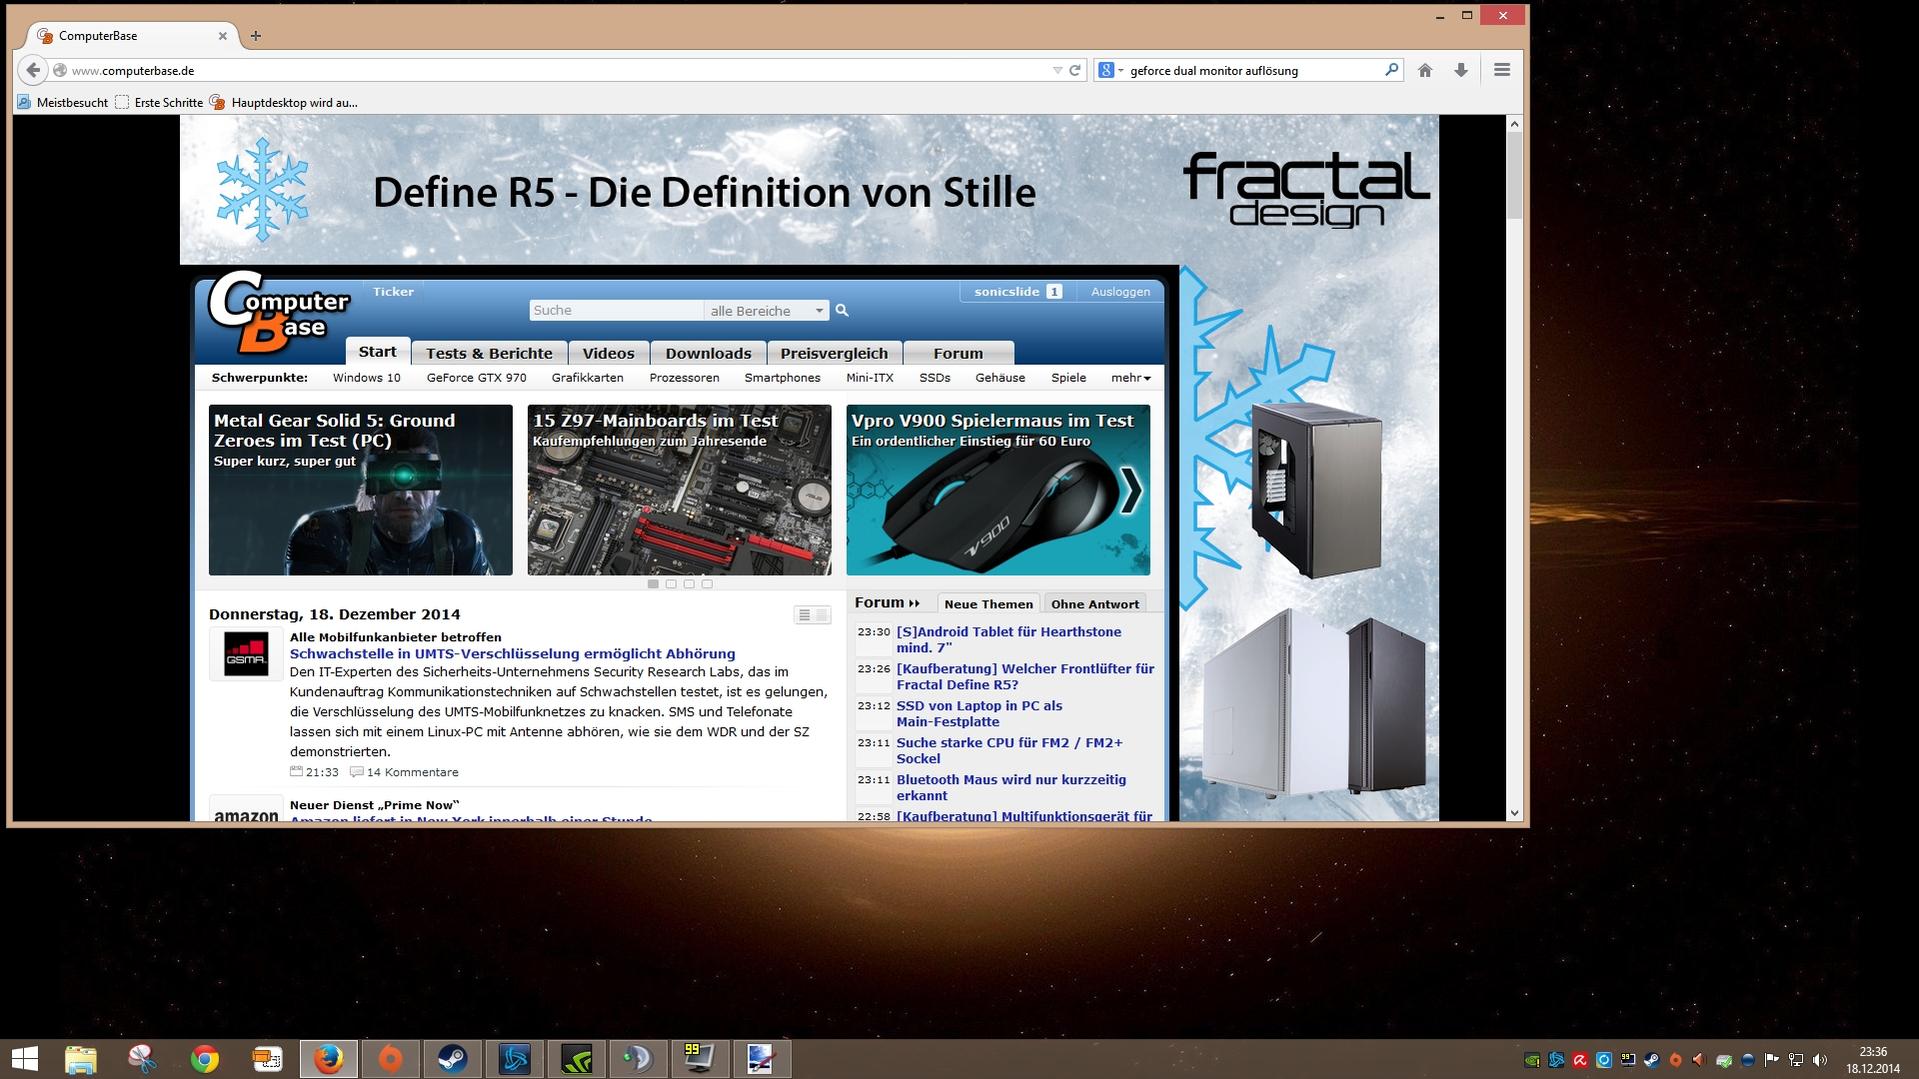
Task: Open the URL history dropdown arrow
Action: pos(1057,70)
